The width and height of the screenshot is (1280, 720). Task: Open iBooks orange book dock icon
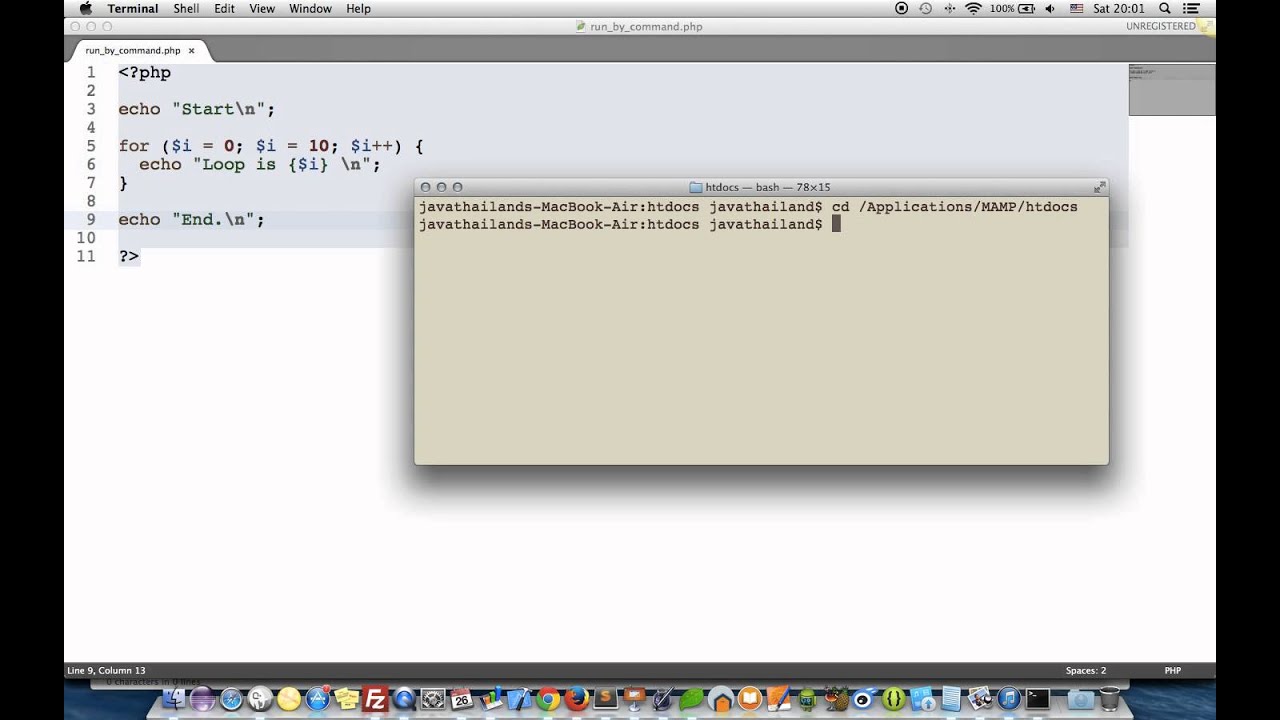pos(749,699)
